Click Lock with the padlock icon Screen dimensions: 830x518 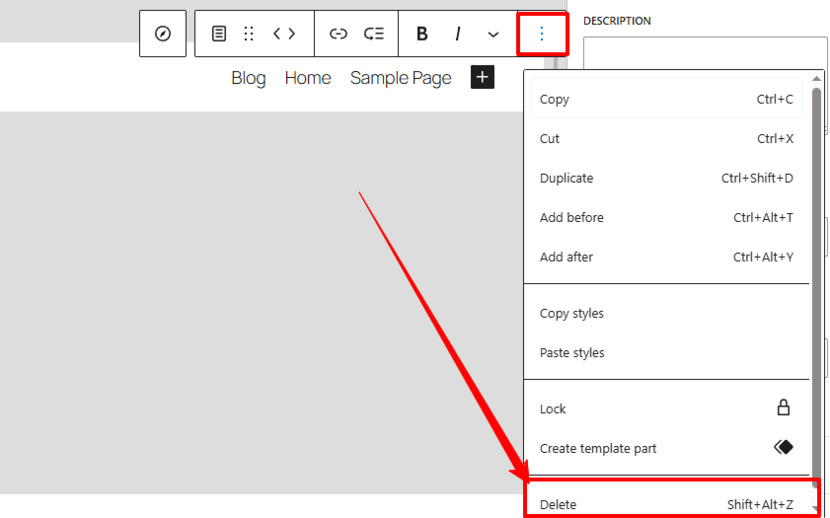666,409
